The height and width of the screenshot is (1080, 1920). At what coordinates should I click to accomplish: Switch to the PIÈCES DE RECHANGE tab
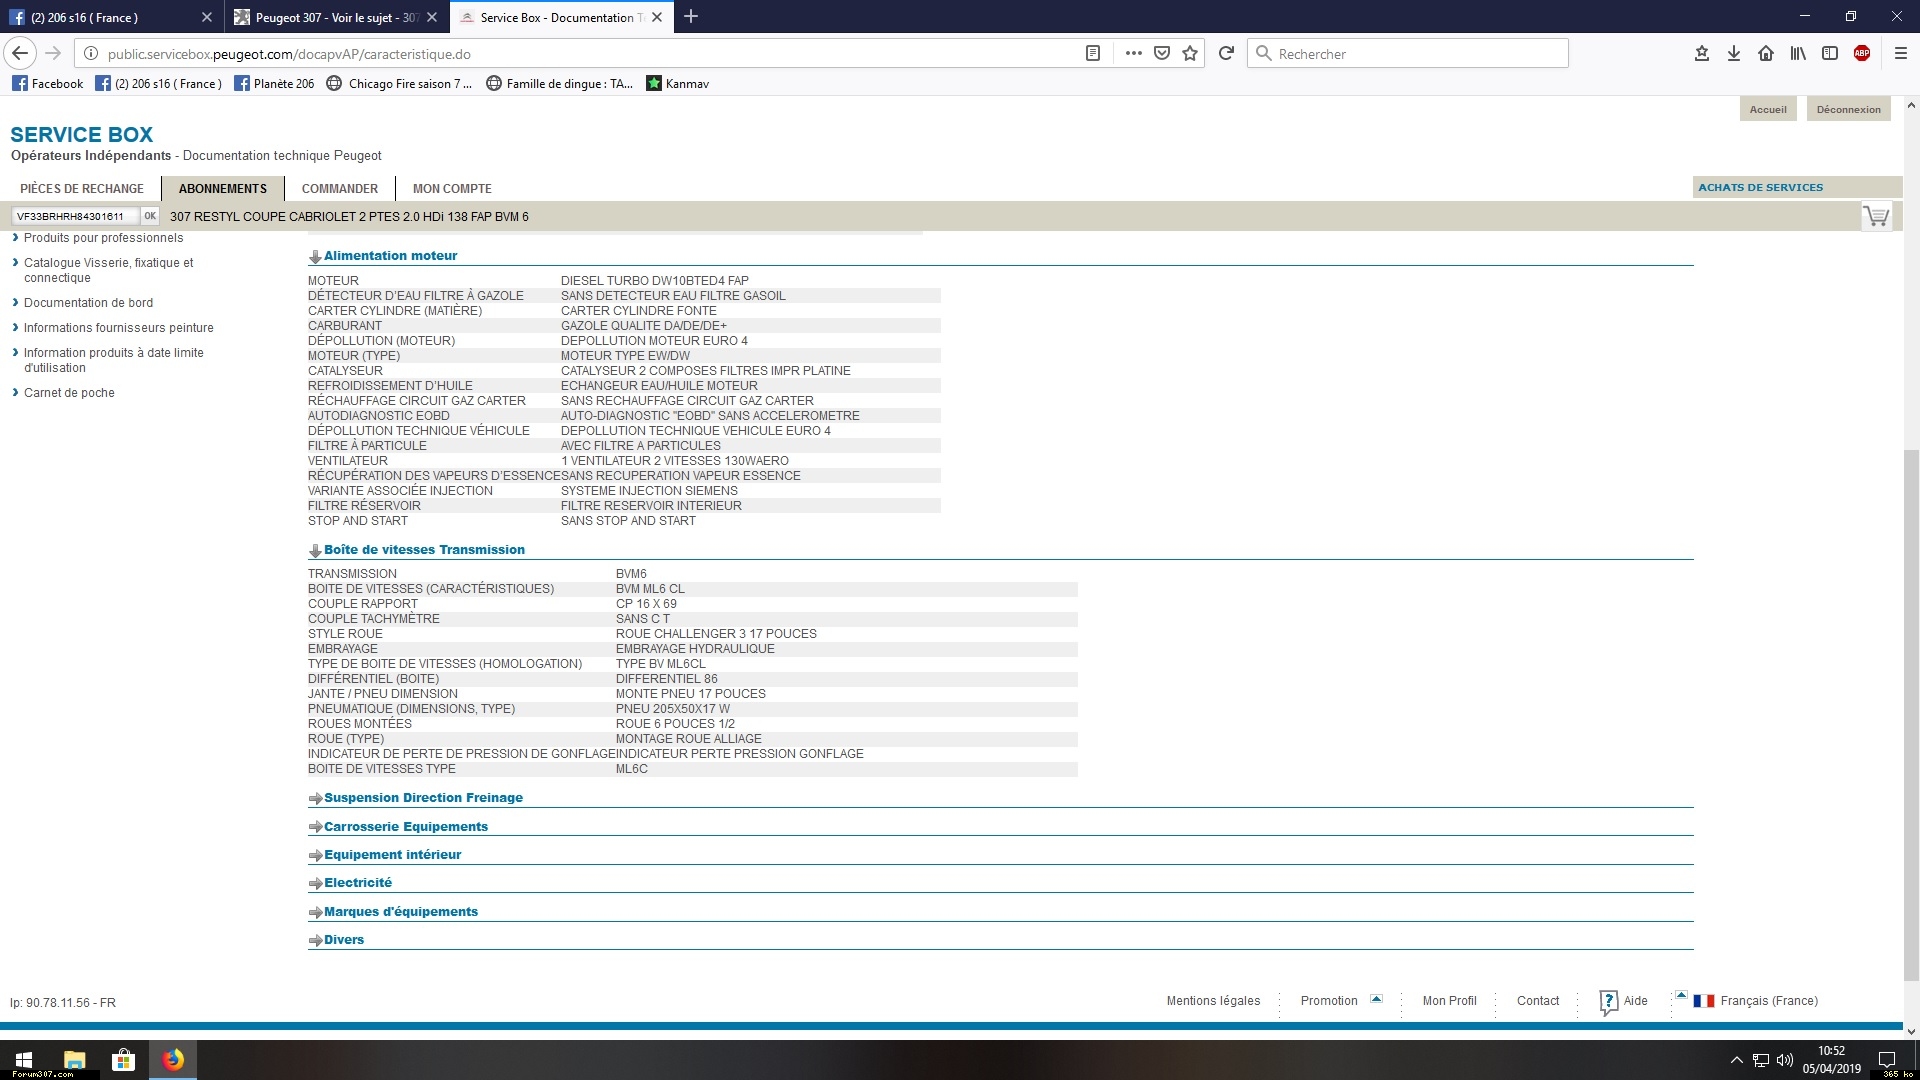coord(82,189)
